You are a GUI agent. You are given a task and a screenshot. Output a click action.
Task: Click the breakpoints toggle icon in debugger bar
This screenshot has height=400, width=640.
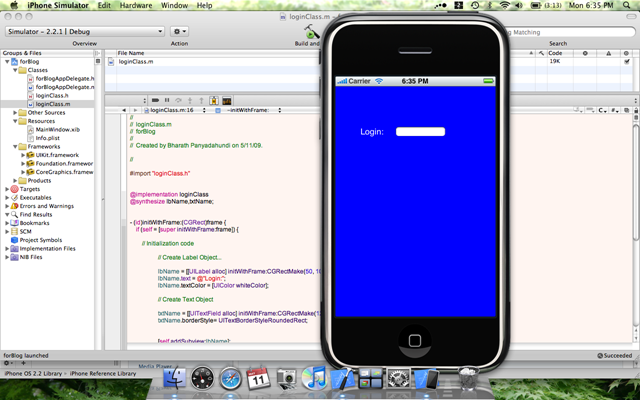coord(155,100)
